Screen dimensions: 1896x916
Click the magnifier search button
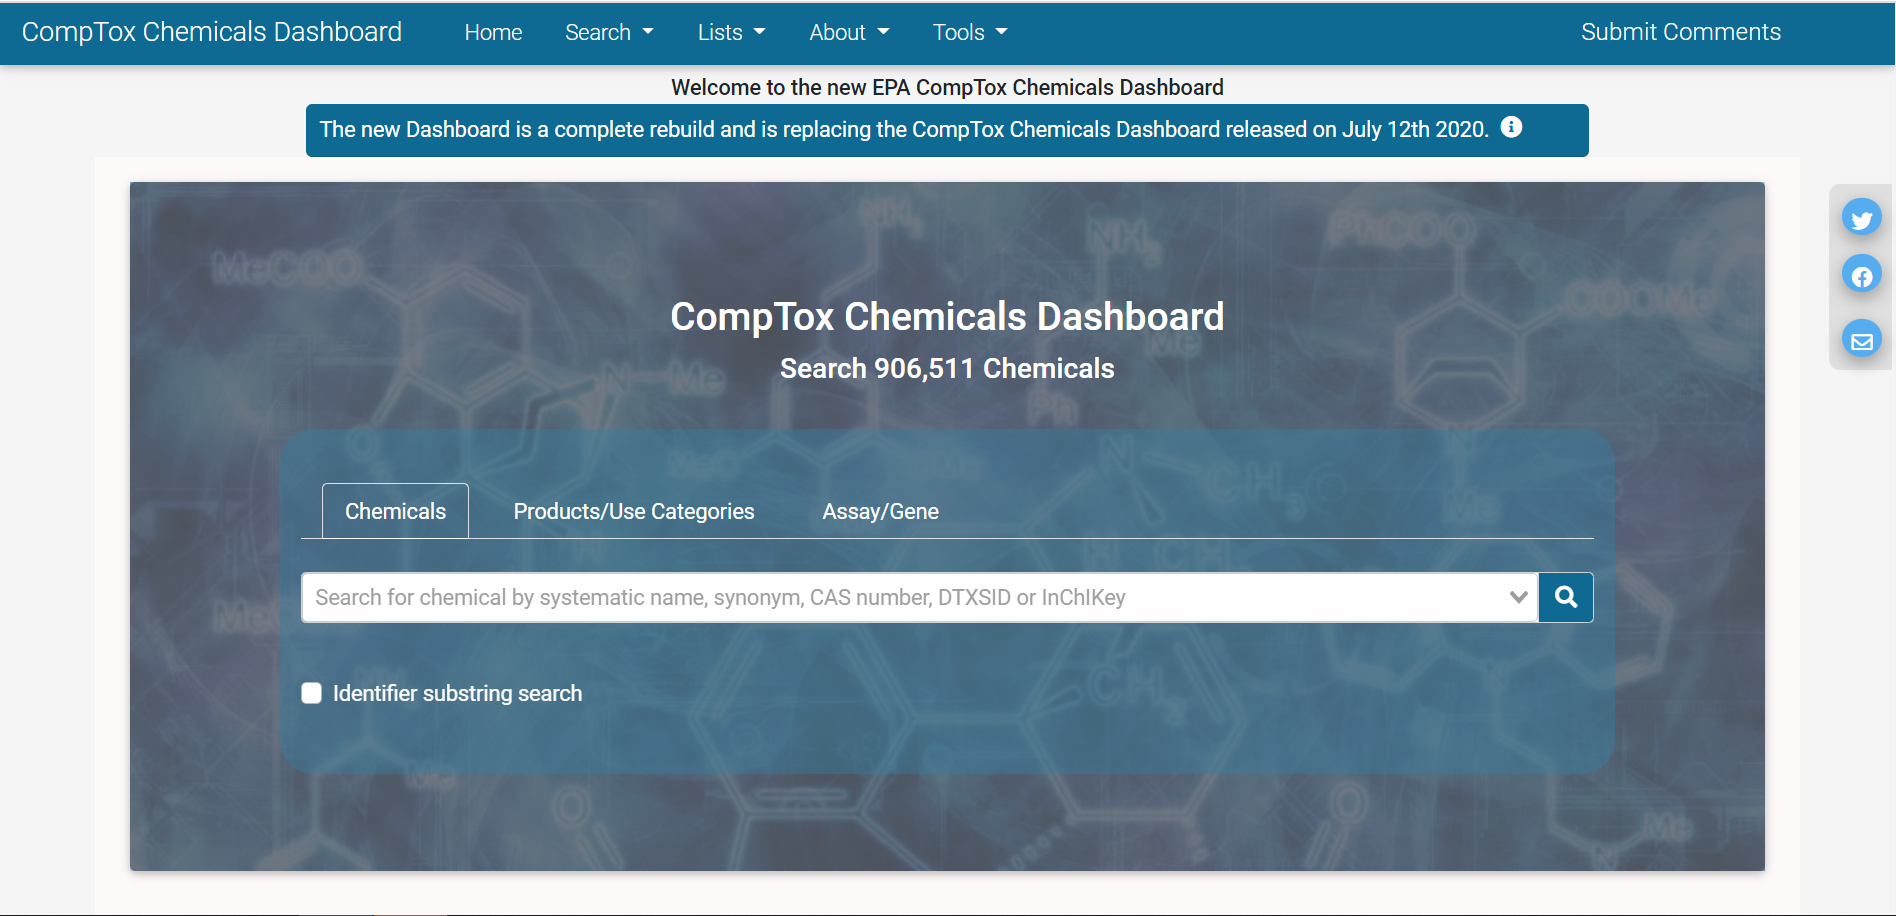(1566, 597)
